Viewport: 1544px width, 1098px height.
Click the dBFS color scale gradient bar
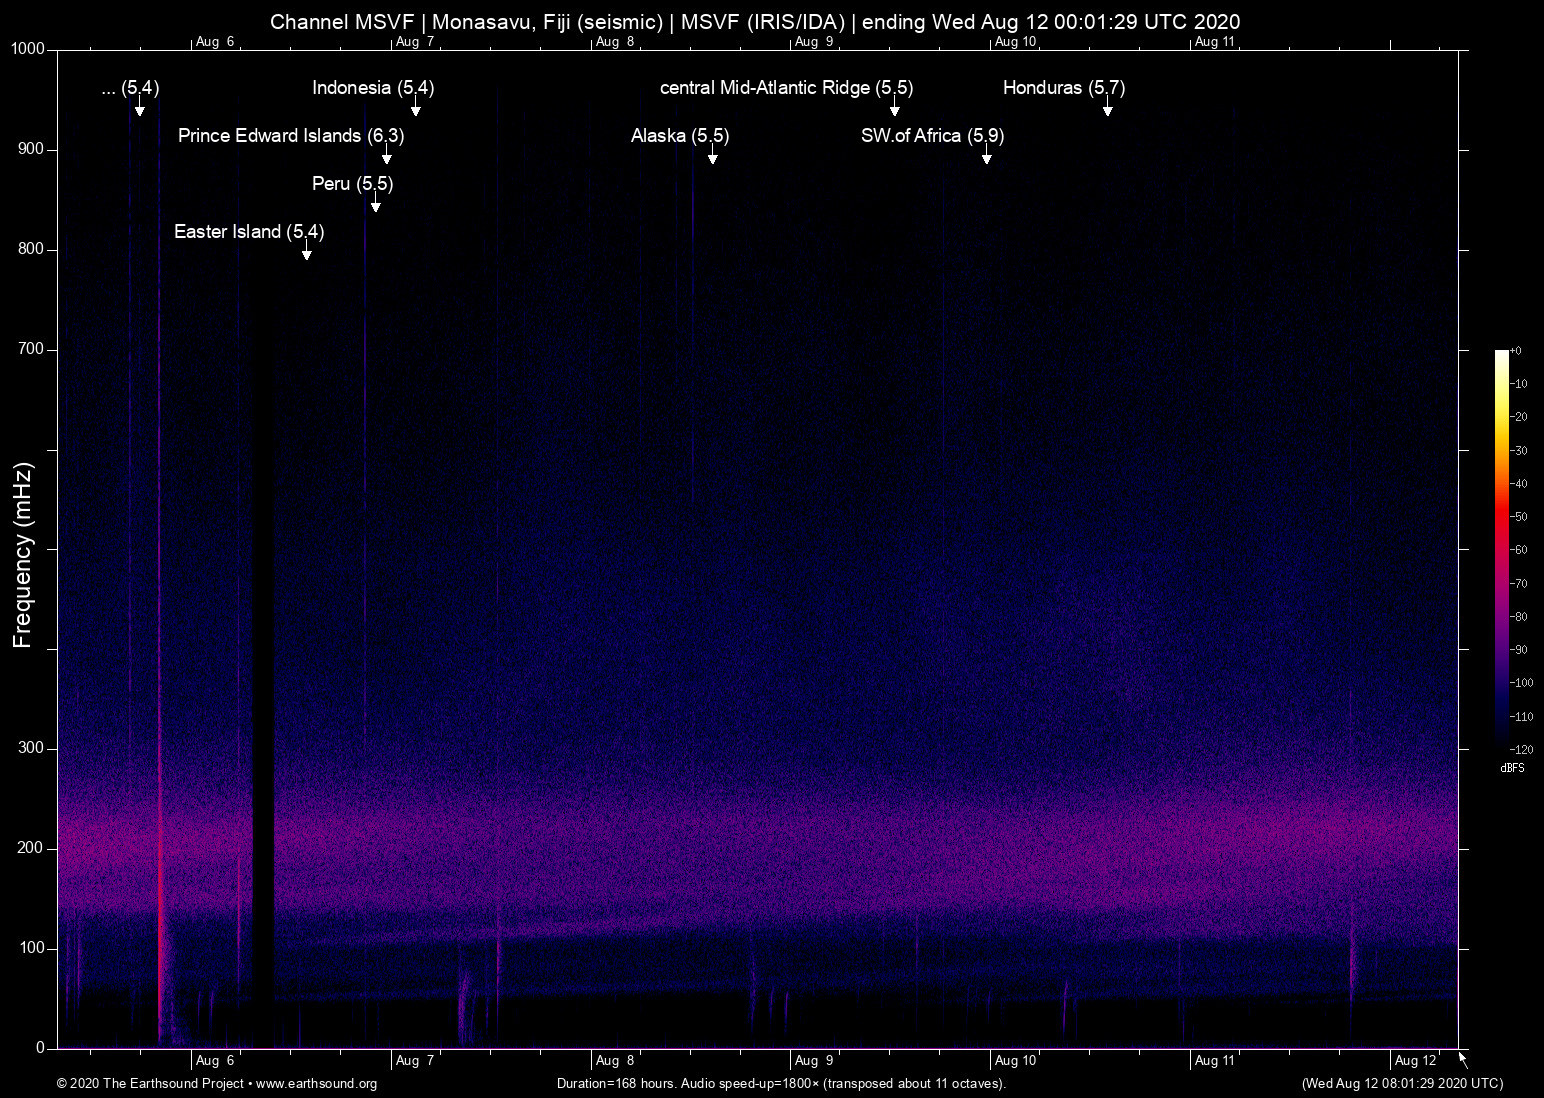pos(1502,548)
